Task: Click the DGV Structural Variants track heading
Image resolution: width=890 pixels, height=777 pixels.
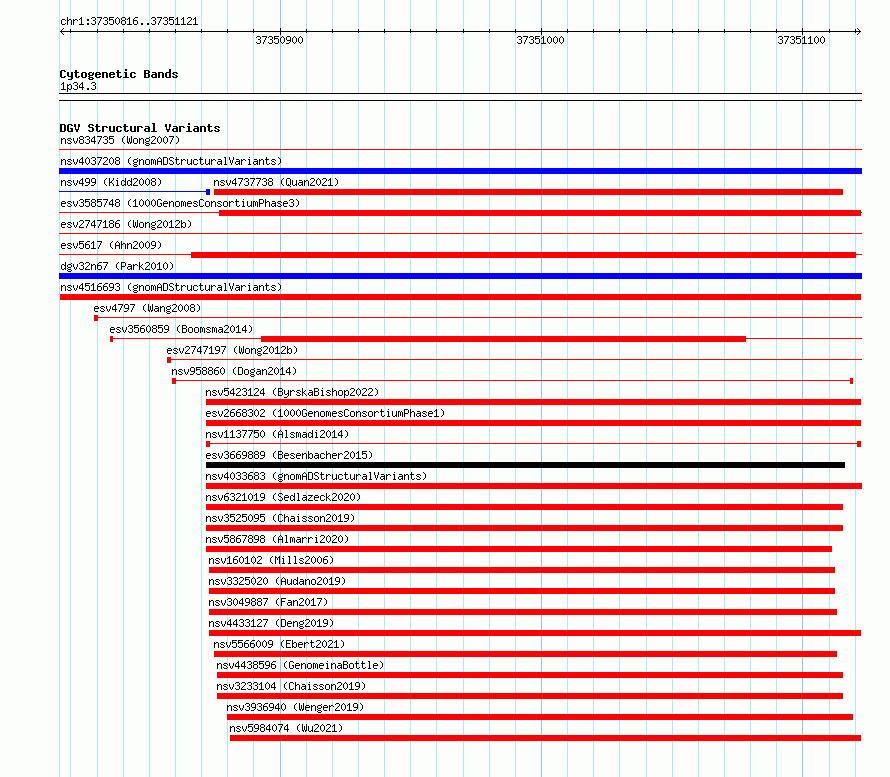Action: (x=140, y=128)
